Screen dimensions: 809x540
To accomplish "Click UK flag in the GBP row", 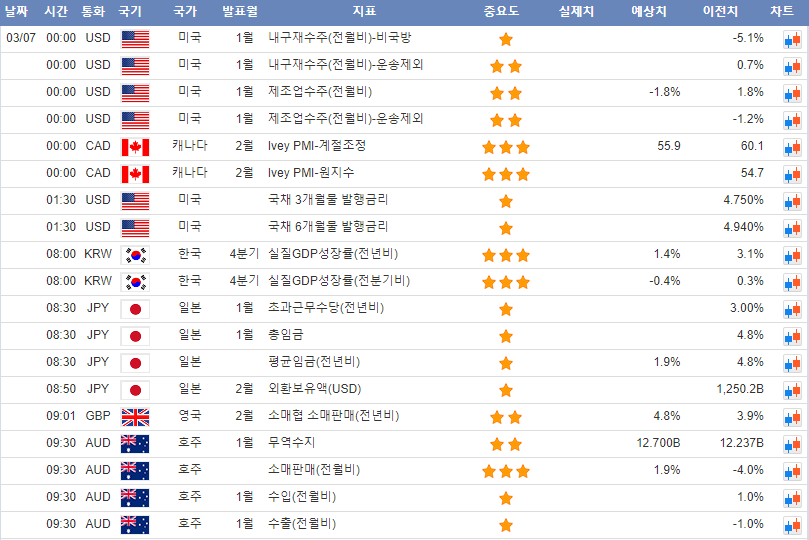I will (x=134, y=416).
